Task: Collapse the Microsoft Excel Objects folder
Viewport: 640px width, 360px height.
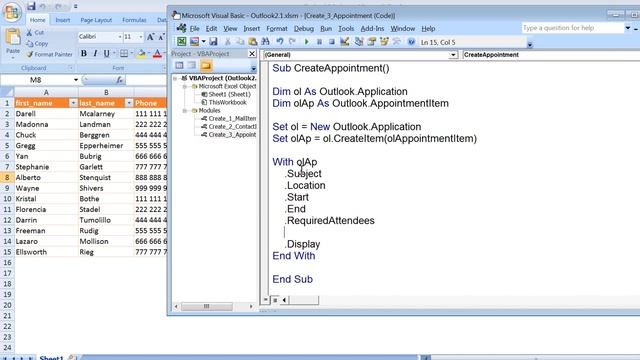Action: (184, 86)
